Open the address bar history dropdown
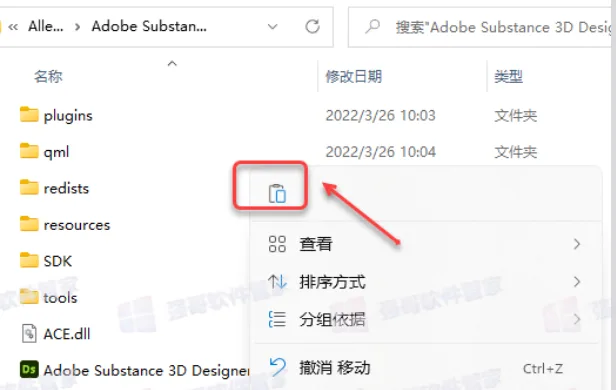The image size is (616, 390). [x=273, y=27]
